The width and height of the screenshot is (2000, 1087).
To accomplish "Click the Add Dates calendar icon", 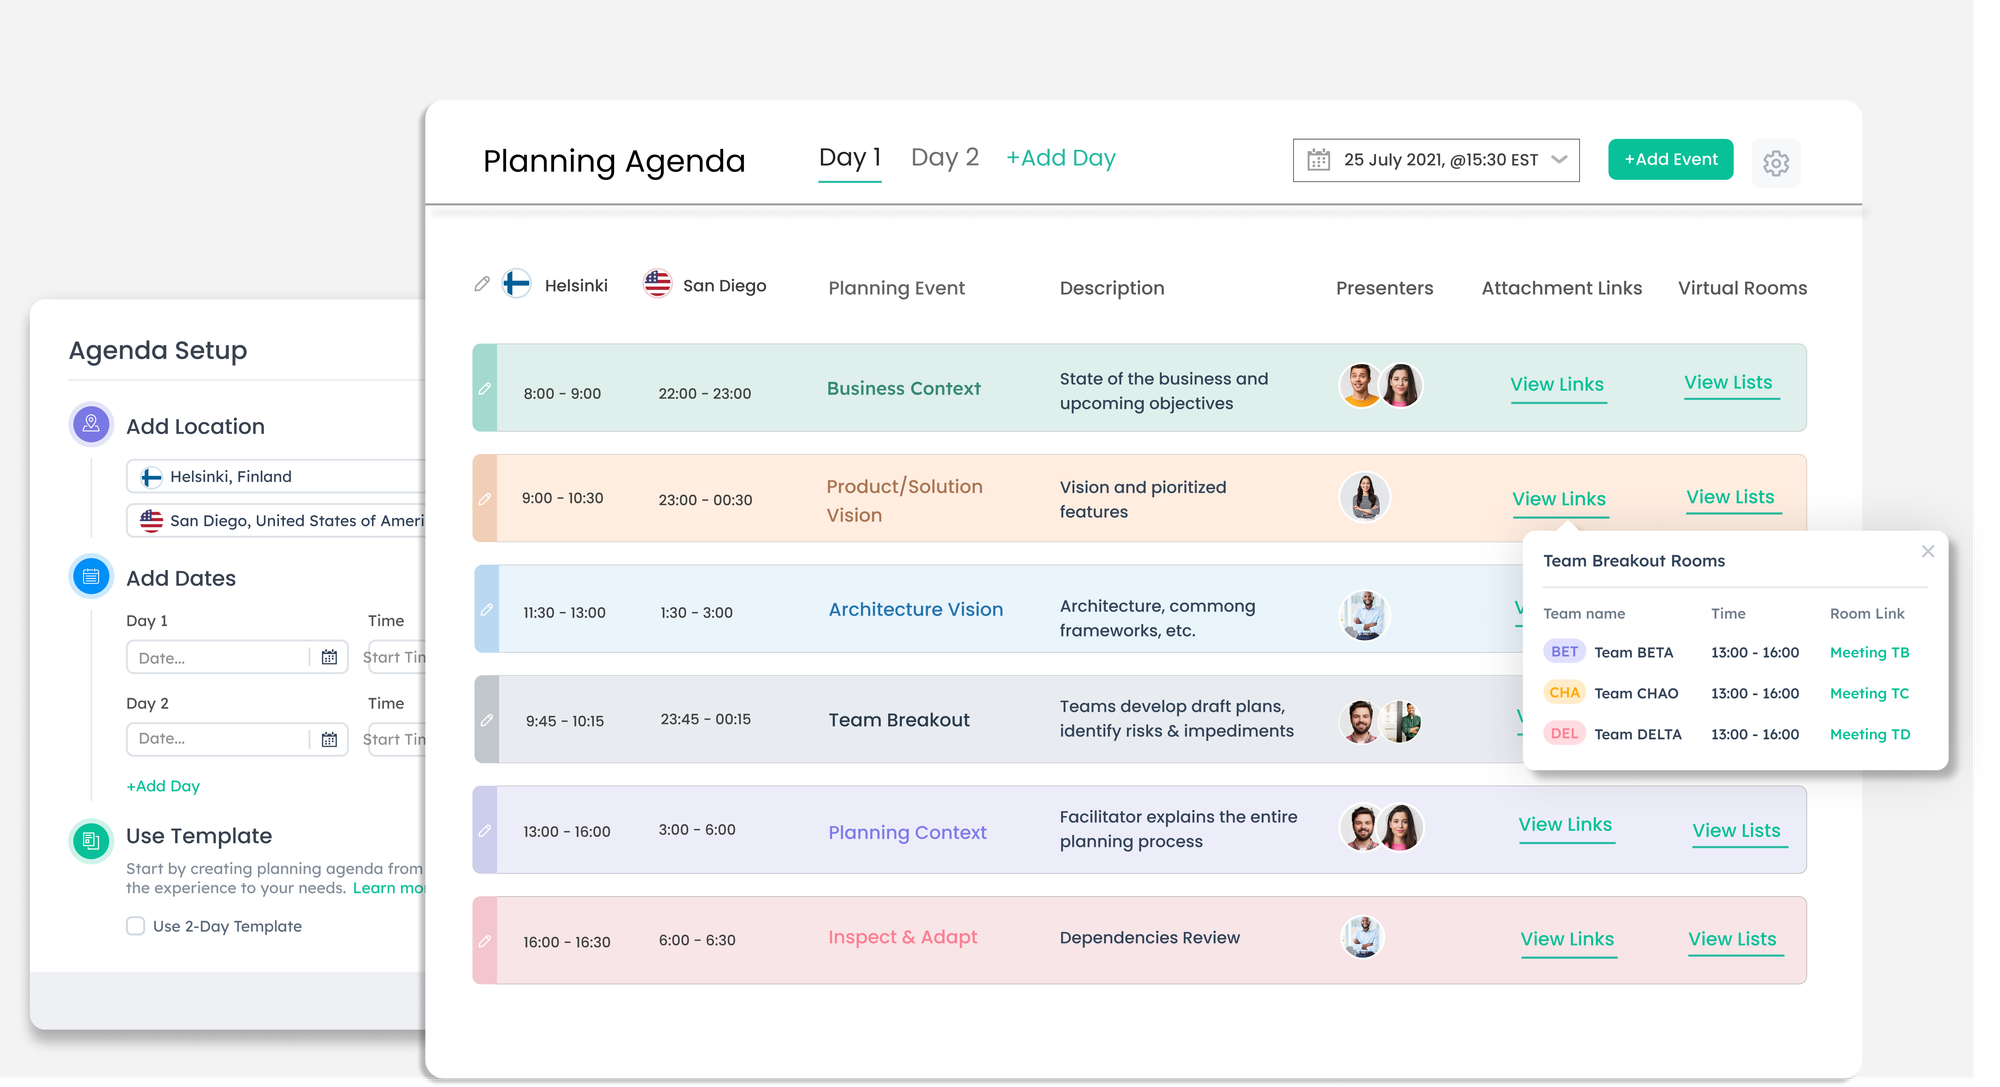I will click(x=91, y=576).
